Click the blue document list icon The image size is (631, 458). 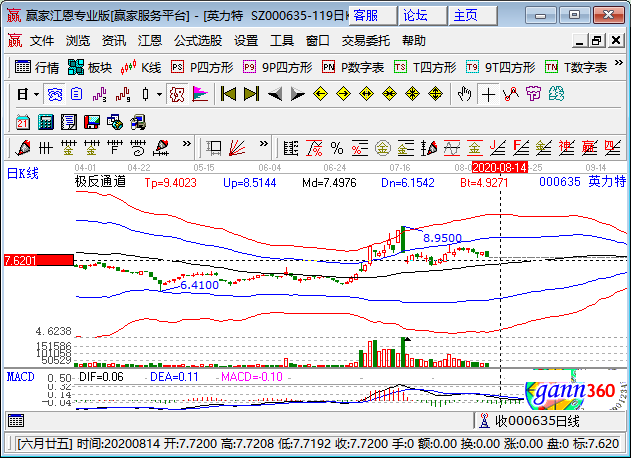[76, 95]
